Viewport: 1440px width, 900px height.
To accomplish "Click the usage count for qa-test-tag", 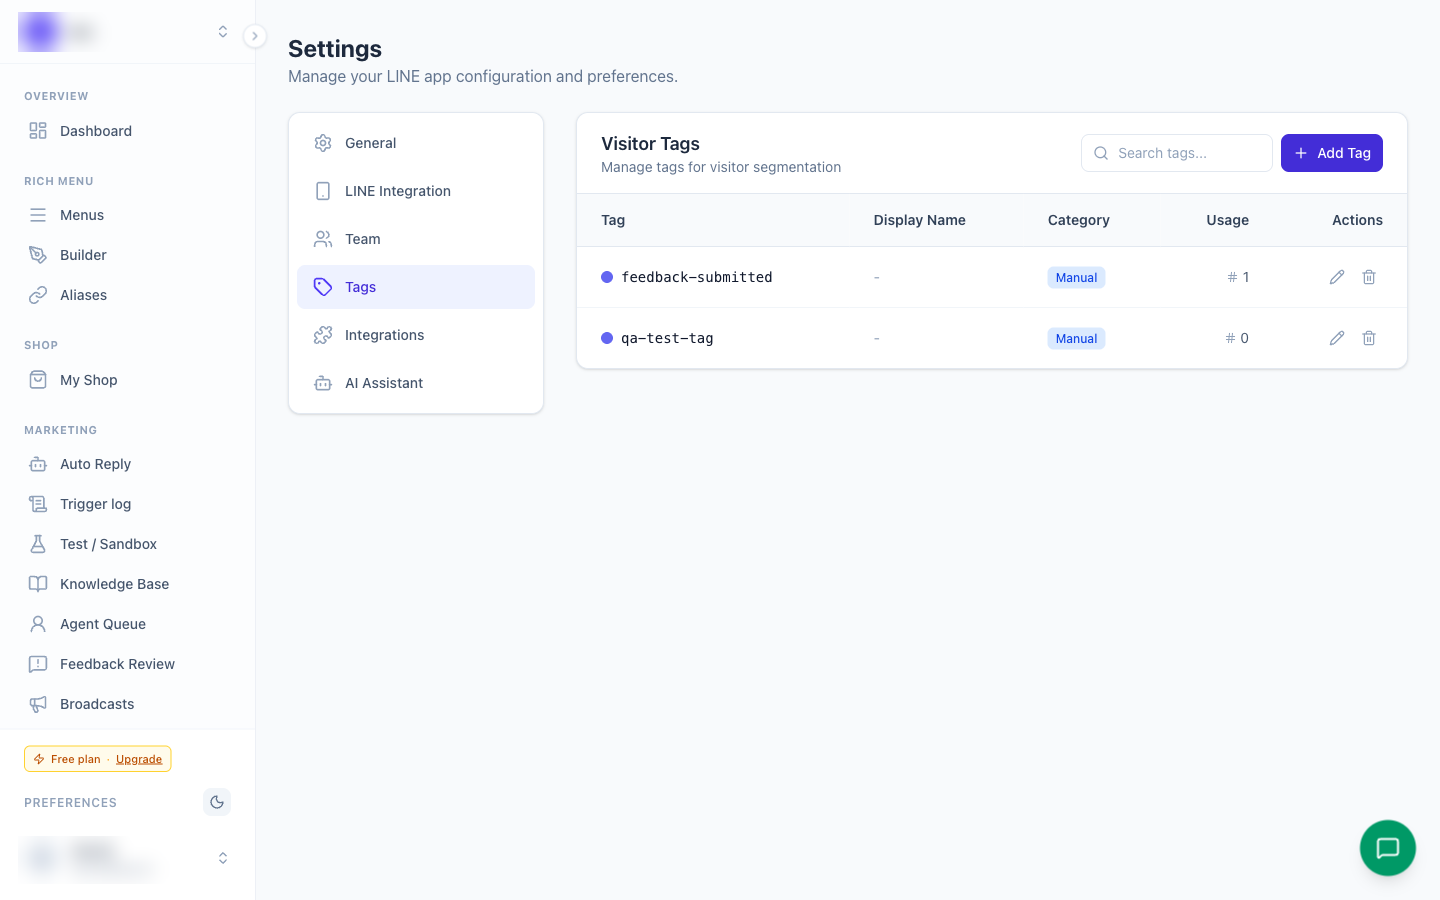I will tap(1237, 338).
